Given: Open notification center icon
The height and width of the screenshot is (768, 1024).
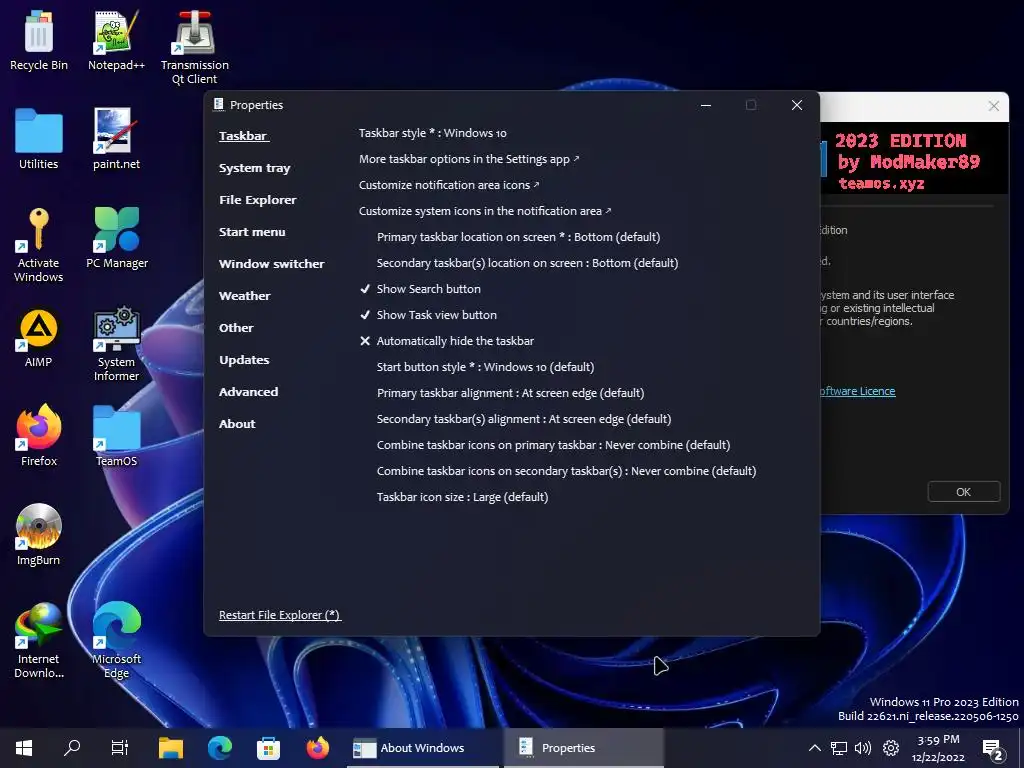Looking at the screenshot, I should click(x=993, y=749).
